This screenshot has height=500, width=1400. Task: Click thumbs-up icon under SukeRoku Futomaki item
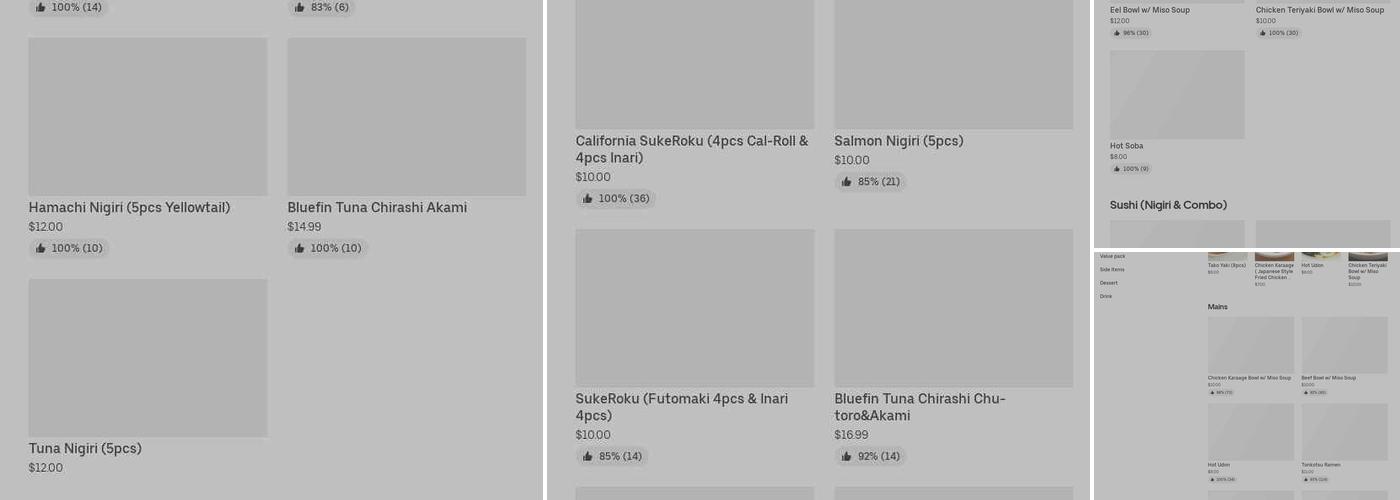(587, 457)
